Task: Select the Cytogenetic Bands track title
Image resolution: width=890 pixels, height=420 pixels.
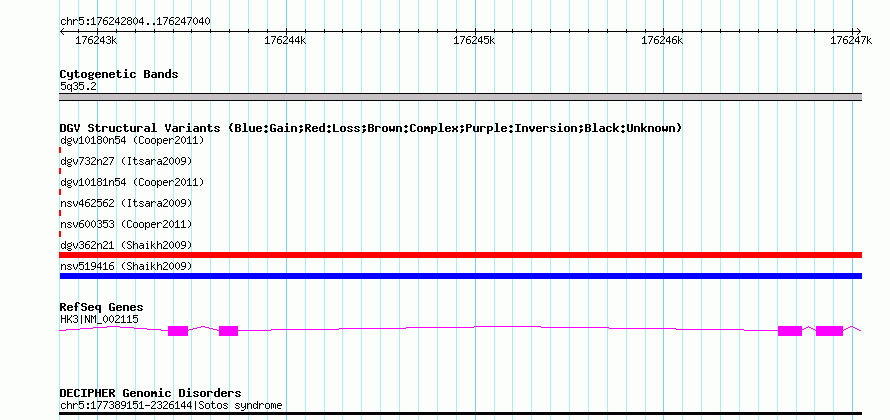Action: [119, 74]
